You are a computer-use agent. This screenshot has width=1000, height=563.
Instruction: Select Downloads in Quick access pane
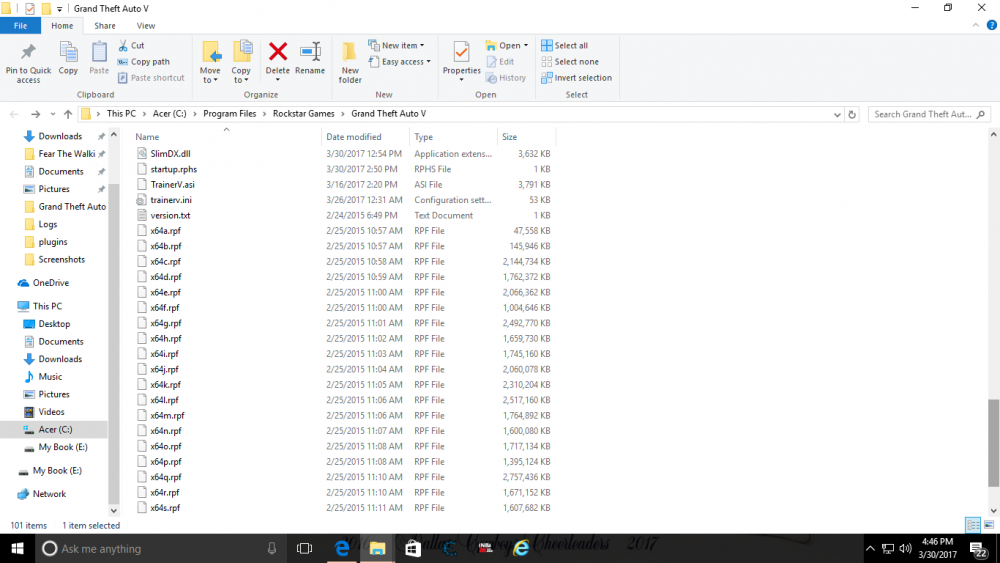pyautogui.click(x=60, y=136)
